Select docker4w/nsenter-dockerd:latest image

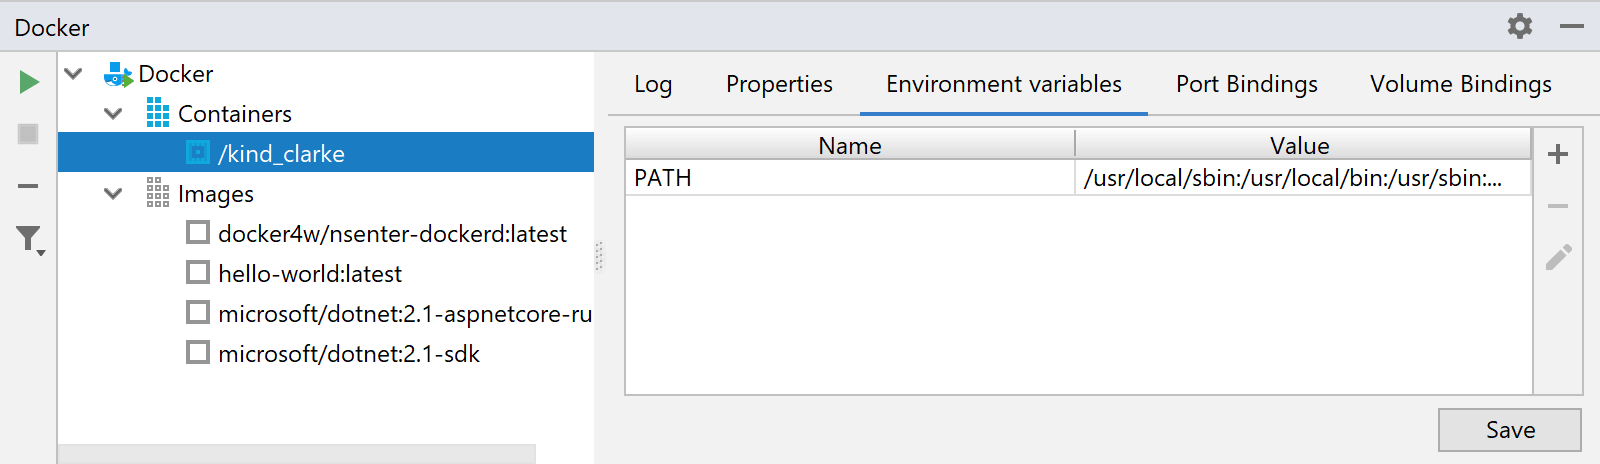392,233
